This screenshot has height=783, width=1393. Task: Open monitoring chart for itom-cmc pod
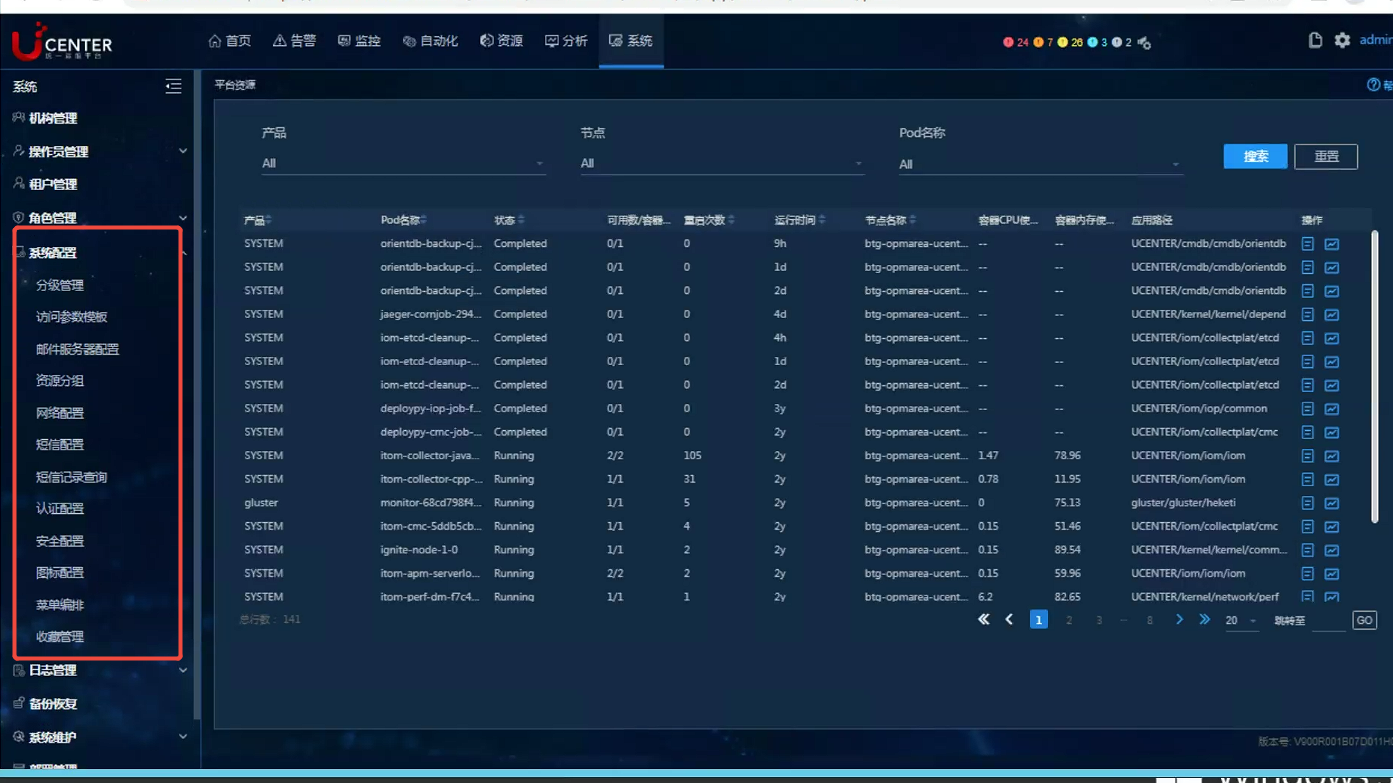point(1332,527)
